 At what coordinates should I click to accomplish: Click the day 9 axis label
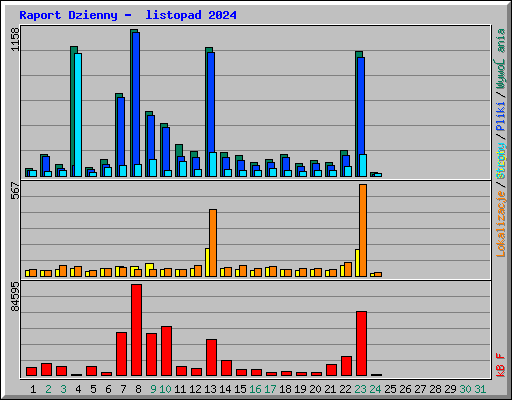point(153,389)
